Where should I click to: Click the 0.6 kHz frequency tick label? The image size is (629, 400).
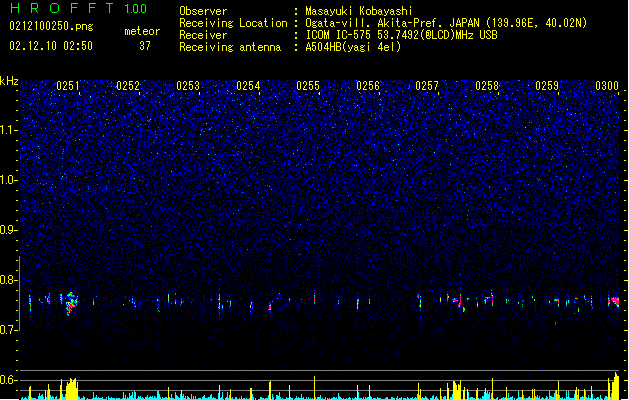9,380
